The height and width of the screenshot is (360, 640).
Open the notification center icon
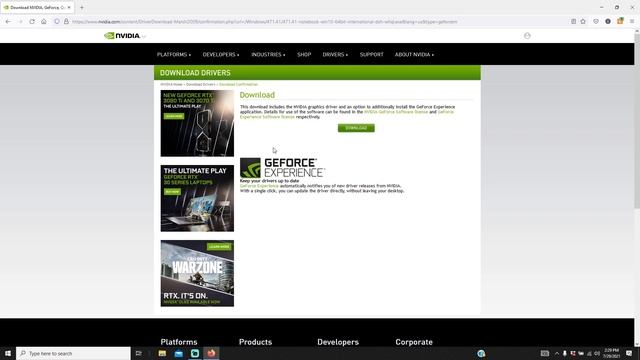click(x=629, y=353)
